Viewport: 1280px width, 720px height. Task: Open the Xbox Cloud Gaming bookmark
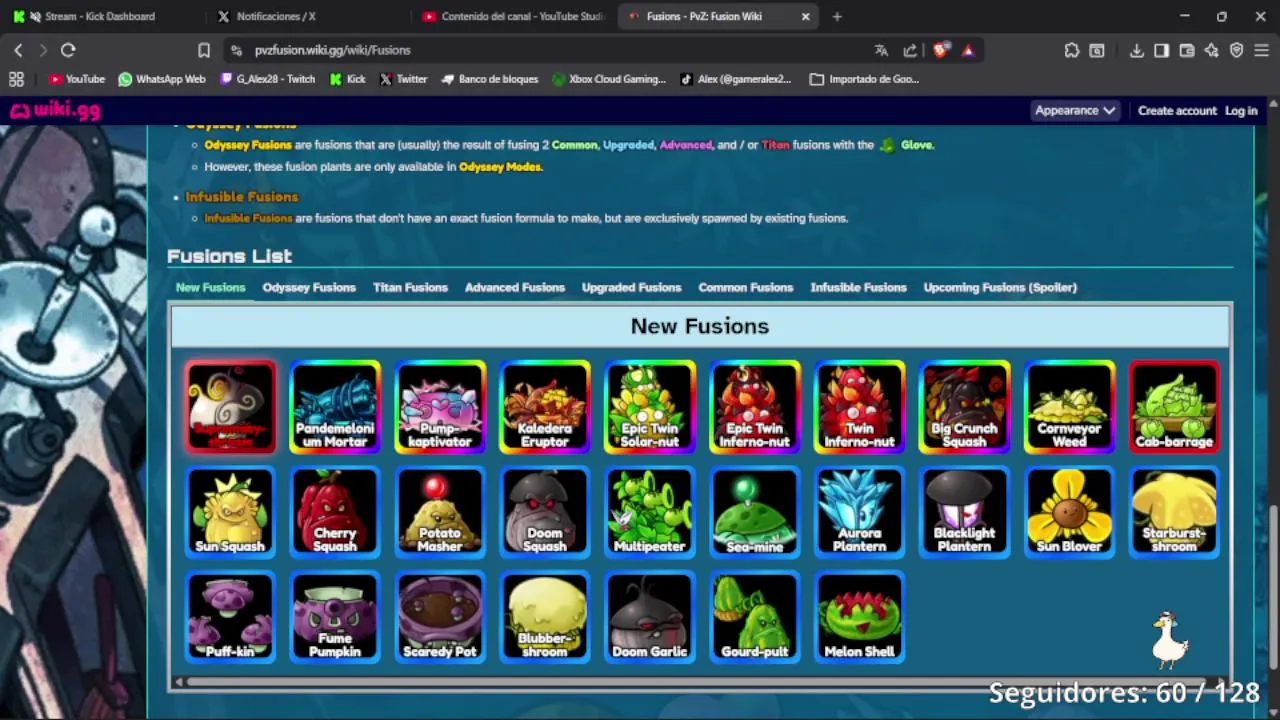[609, 79]
